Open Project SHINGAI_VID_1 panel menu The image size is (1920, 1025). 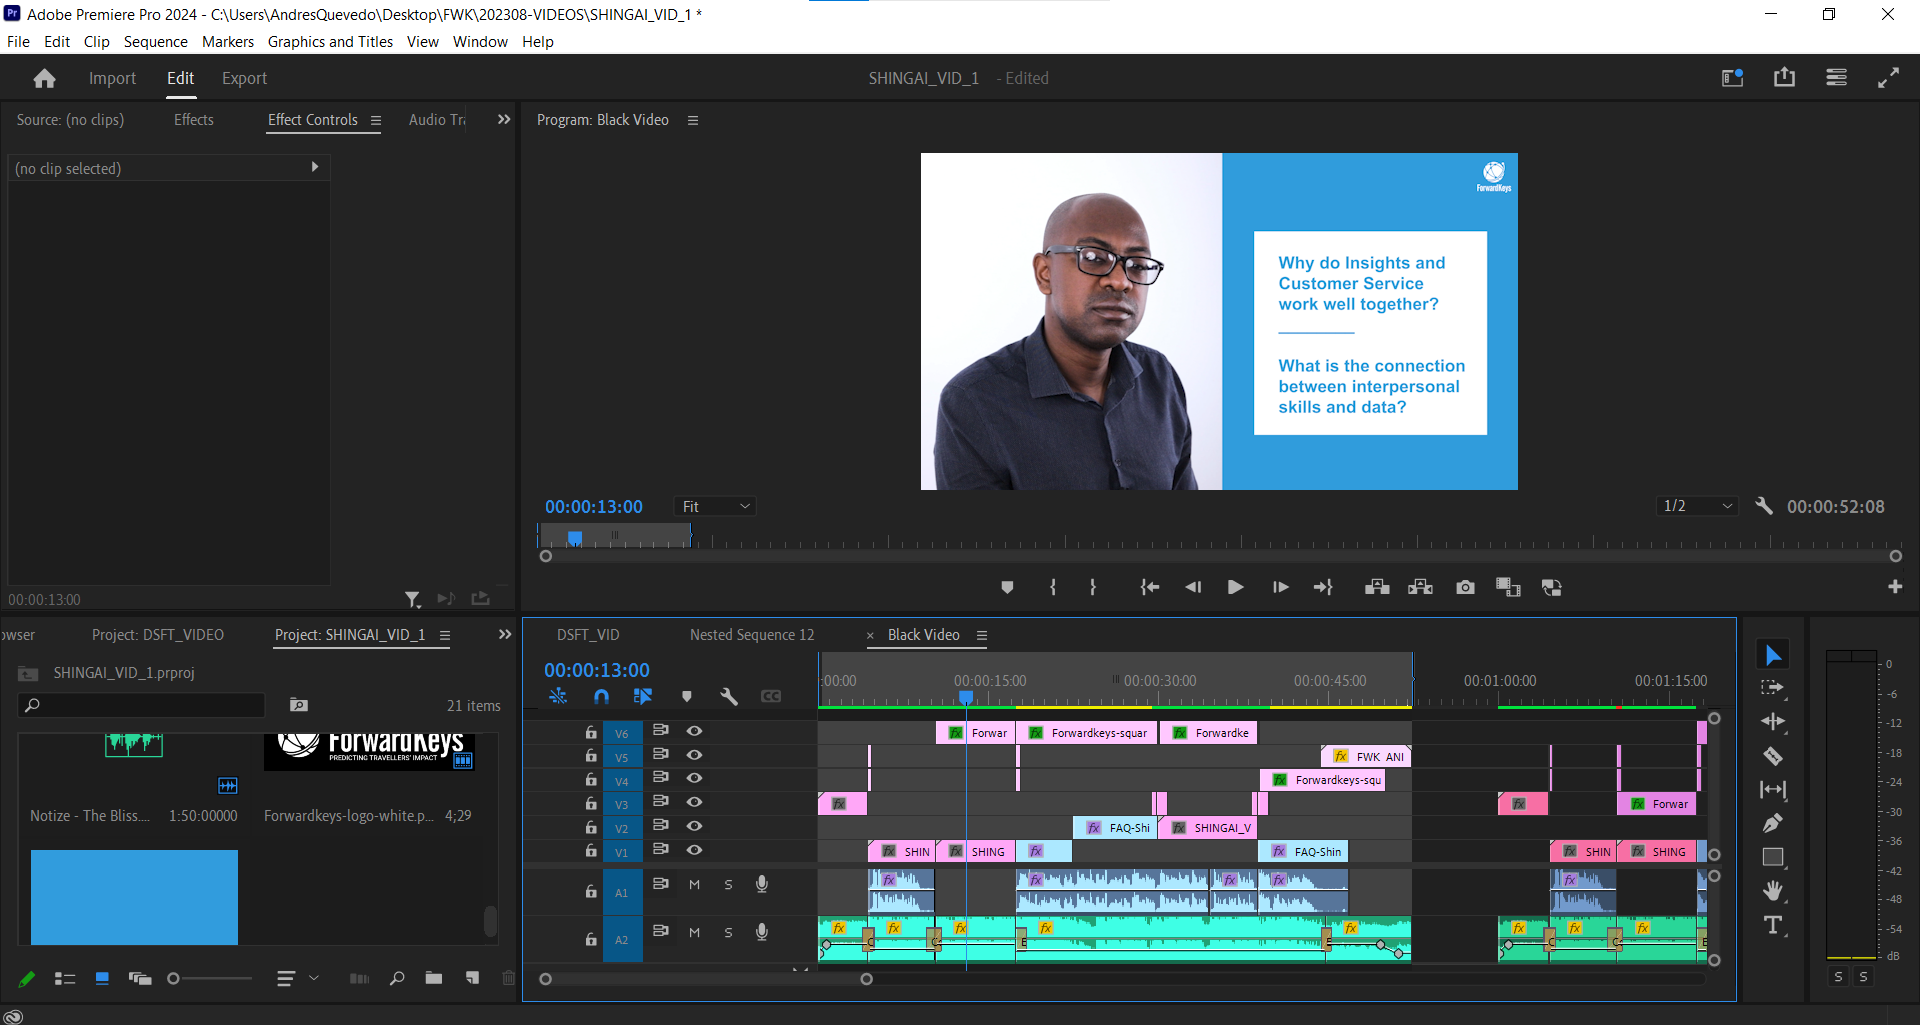pos(445,635)
